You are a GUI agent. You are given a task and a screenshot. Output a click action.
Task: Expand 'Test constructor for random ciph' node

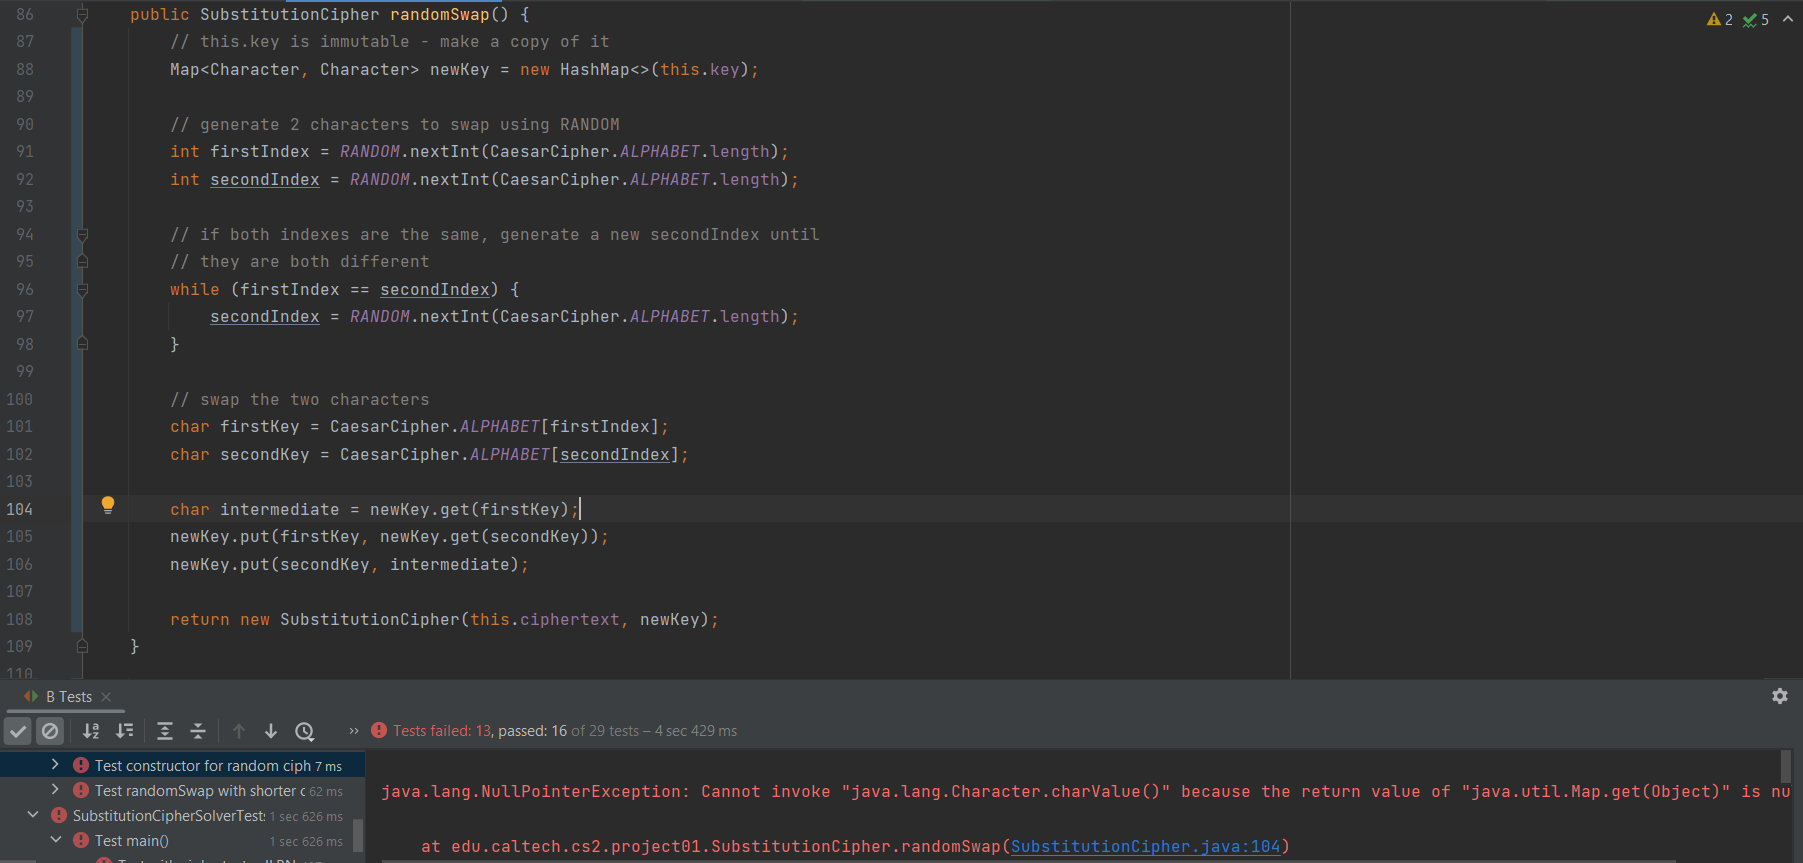click(55, 765)
